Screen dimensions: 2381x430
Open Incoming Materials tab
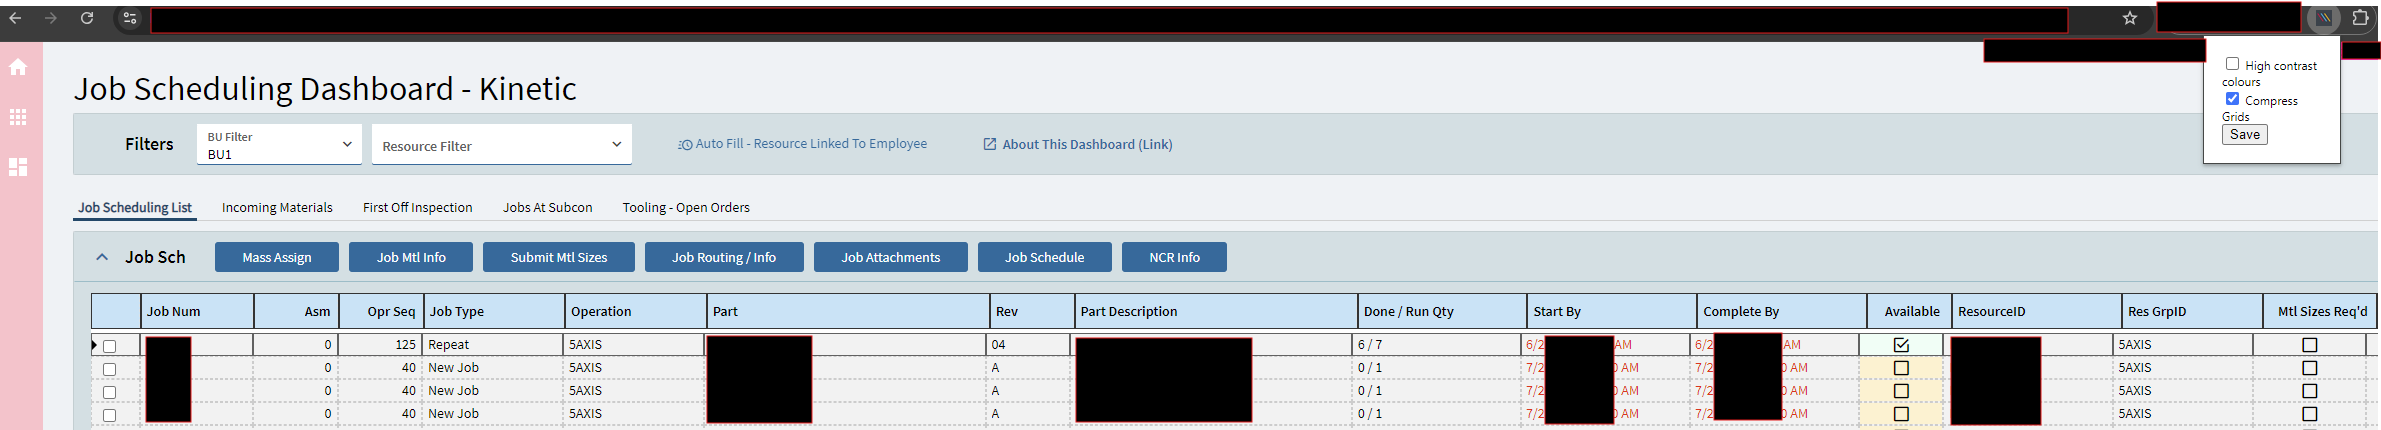pyautogui.click(x=277, y=208)
